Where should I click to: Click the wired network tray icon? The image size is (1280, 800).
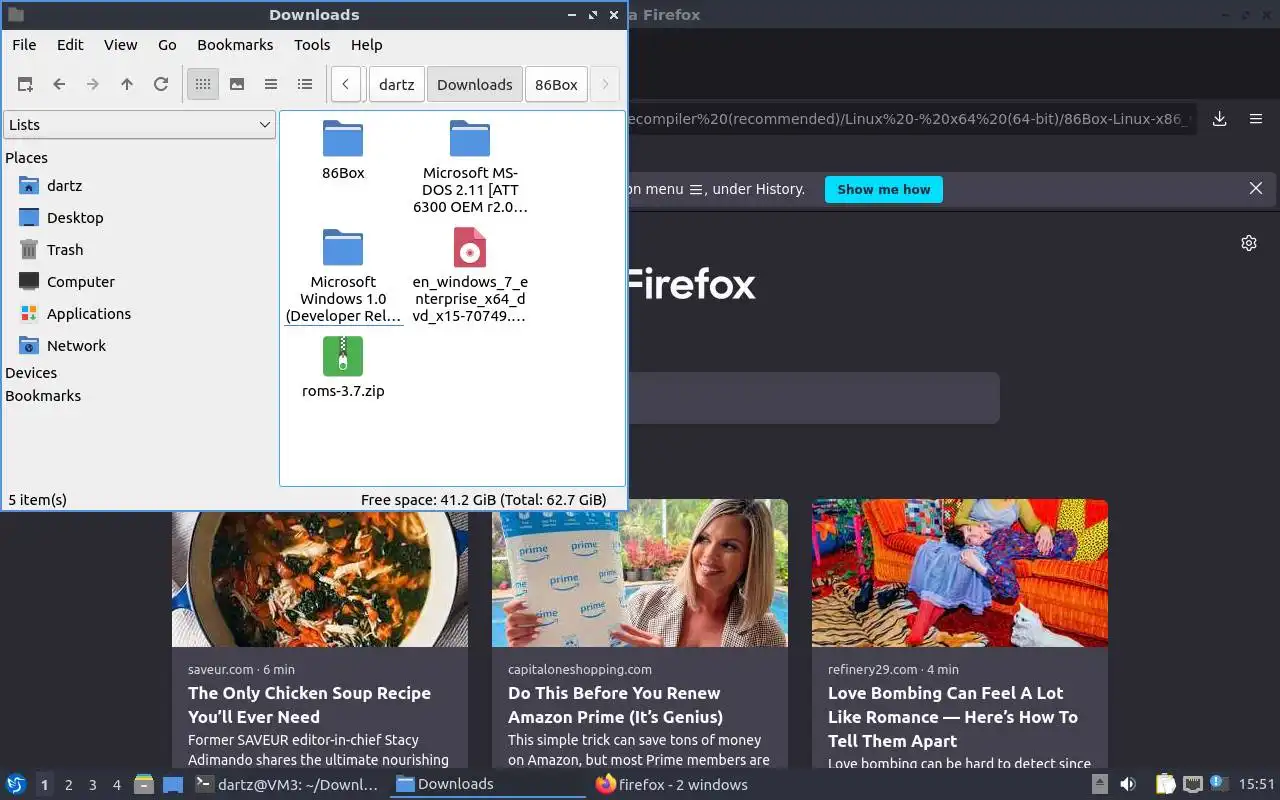[x=1192, y=784]
